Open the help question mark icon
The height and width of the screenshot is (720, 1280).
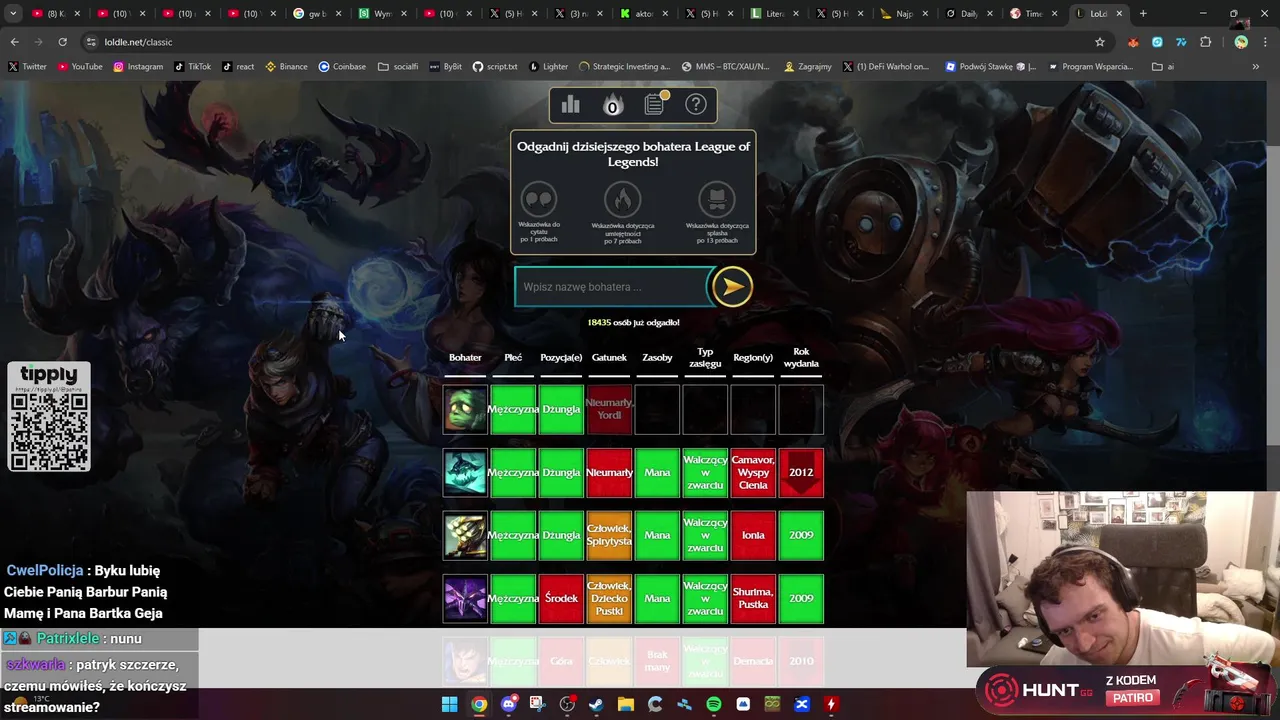(x=696, y=104)
